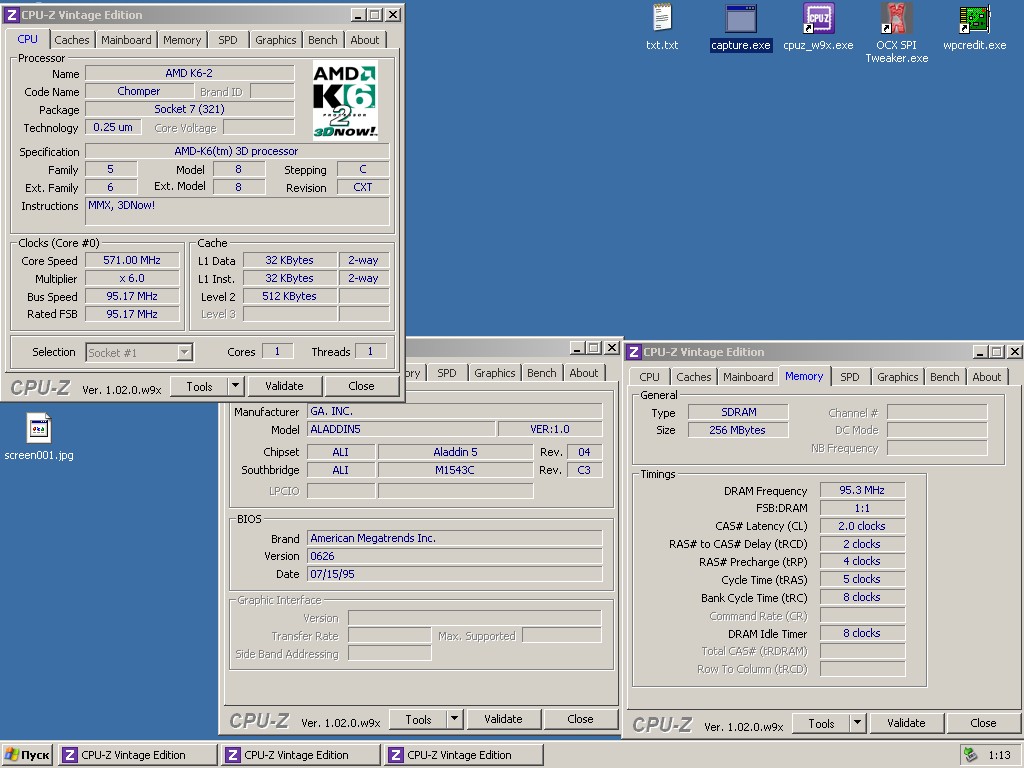Click Tools button in CPU window
This screenshot has height=768, width=1024.
coord(199,386)
